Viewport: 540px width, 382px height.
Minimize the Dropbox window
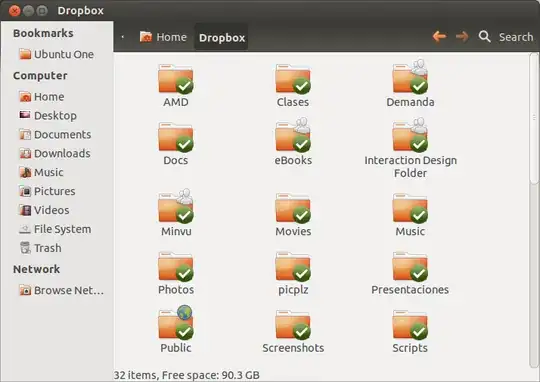28,11
